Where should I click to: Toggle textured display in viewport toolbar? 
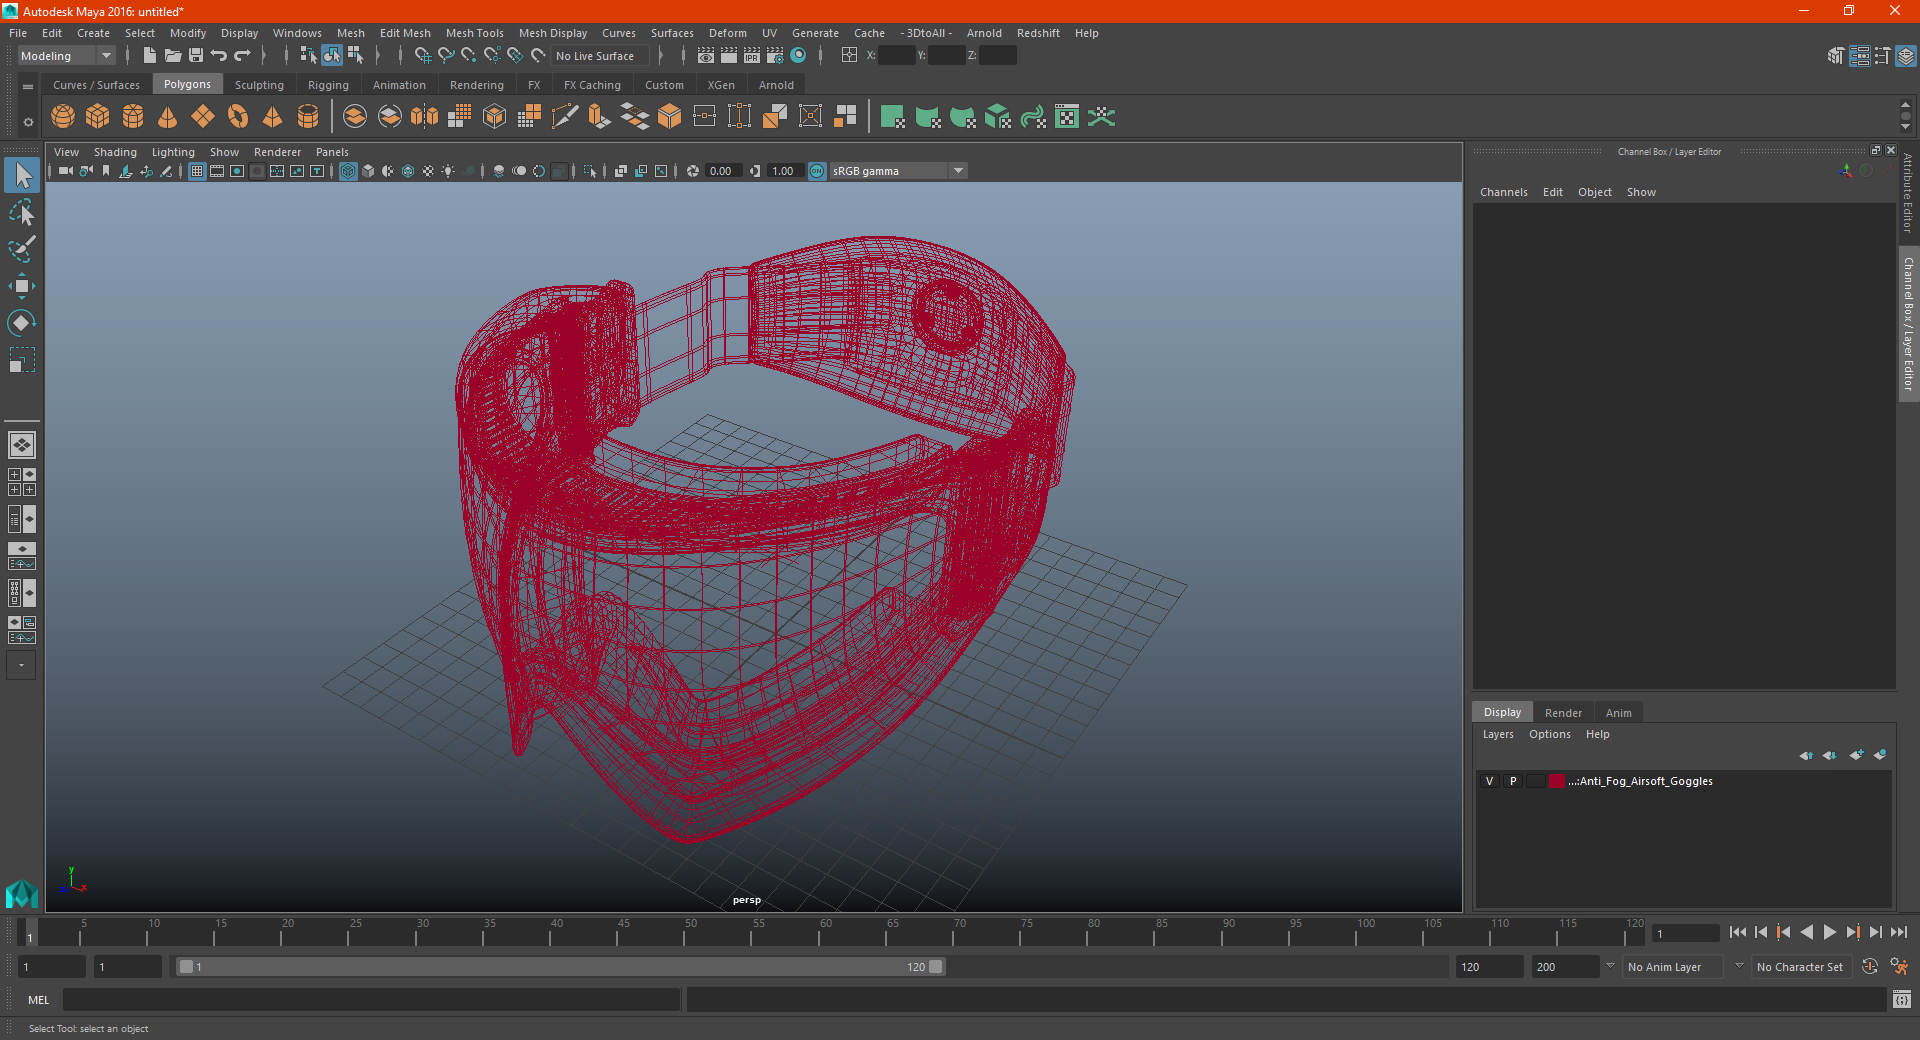pyautogui.click(x=428, y=171)
